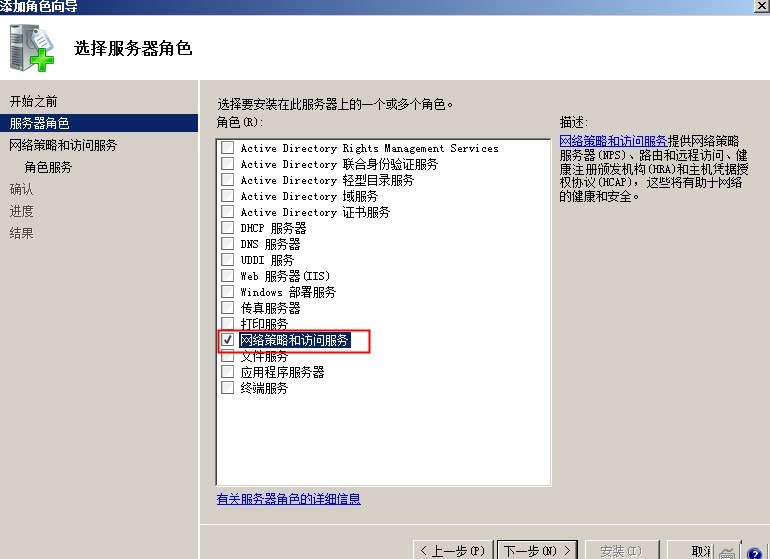Tick the 传真服务器 checkbox

227,307
